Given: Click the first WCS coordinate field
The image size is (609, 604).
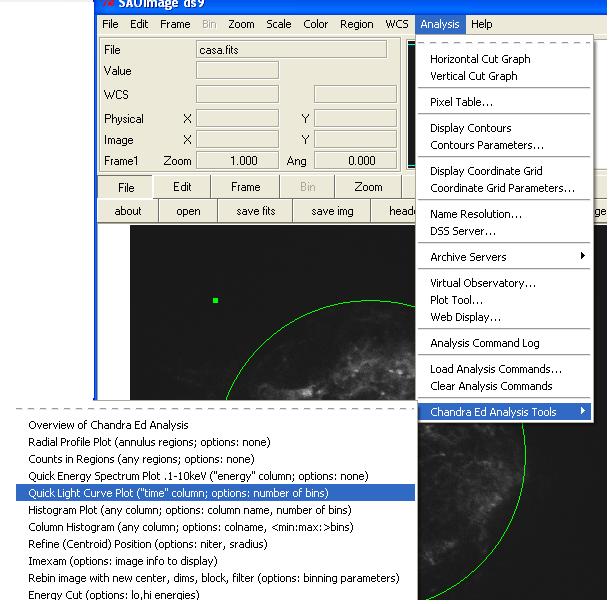Looking at the screenshot, I should (x=237, y=94).
